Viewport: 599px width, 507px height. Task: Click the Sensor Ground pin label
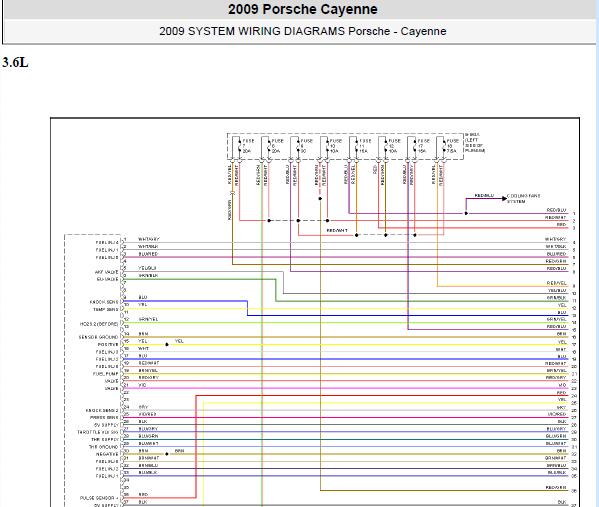pos(98,337)
